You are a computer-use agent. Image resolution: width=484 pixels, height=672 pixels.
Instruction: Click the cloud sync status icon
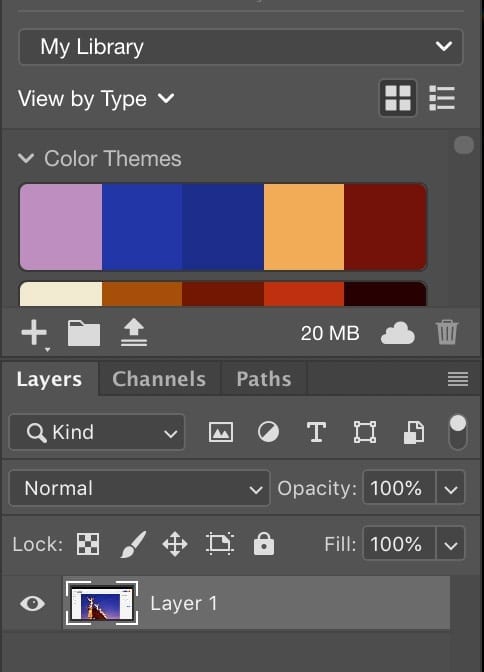[x=398, y=333]
